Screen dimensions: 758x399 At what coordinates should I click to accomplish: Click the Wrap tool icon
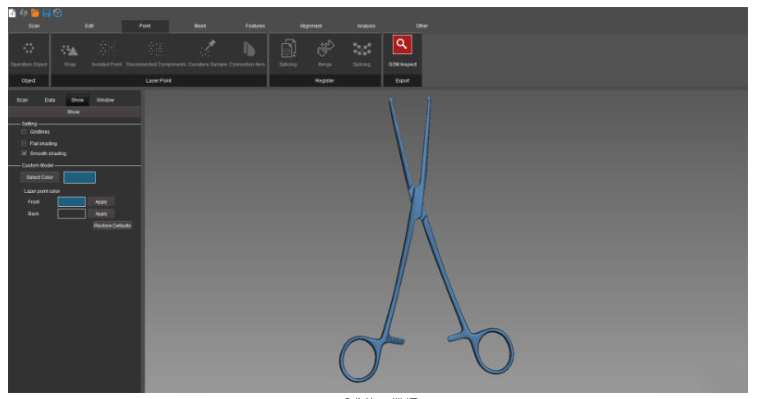[70, 54]
